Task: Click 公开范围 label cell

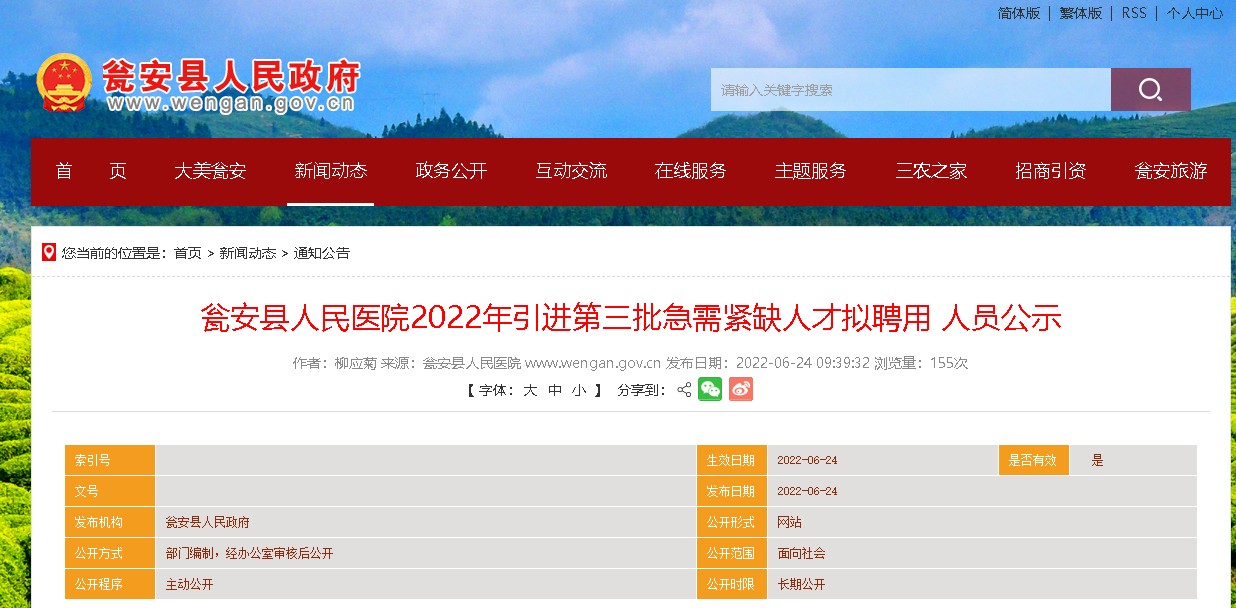Action: pos(731,553)
